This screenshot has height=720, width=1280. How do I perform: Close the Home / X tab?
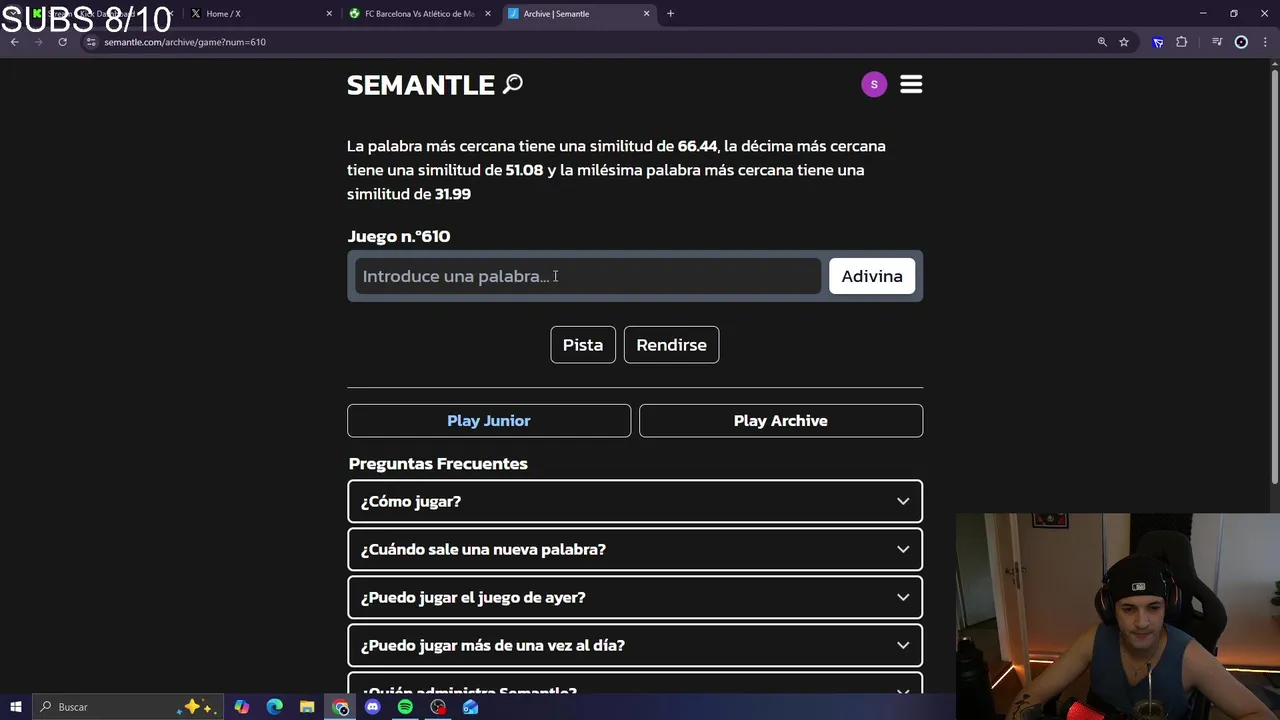click(x=329, y=14)
